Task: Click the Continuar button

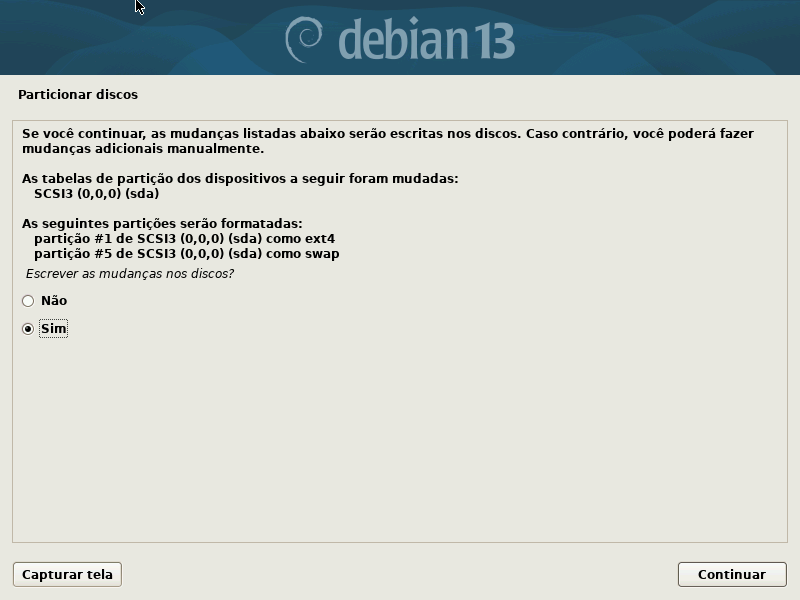Action: [732, 574]
